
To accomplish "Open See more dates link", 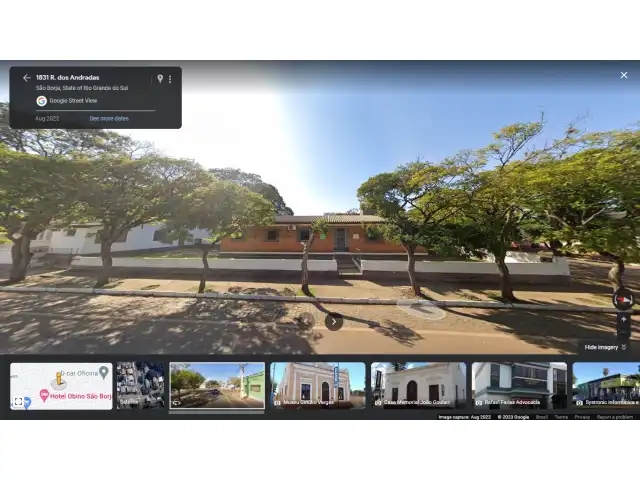I will click(109, 119).
